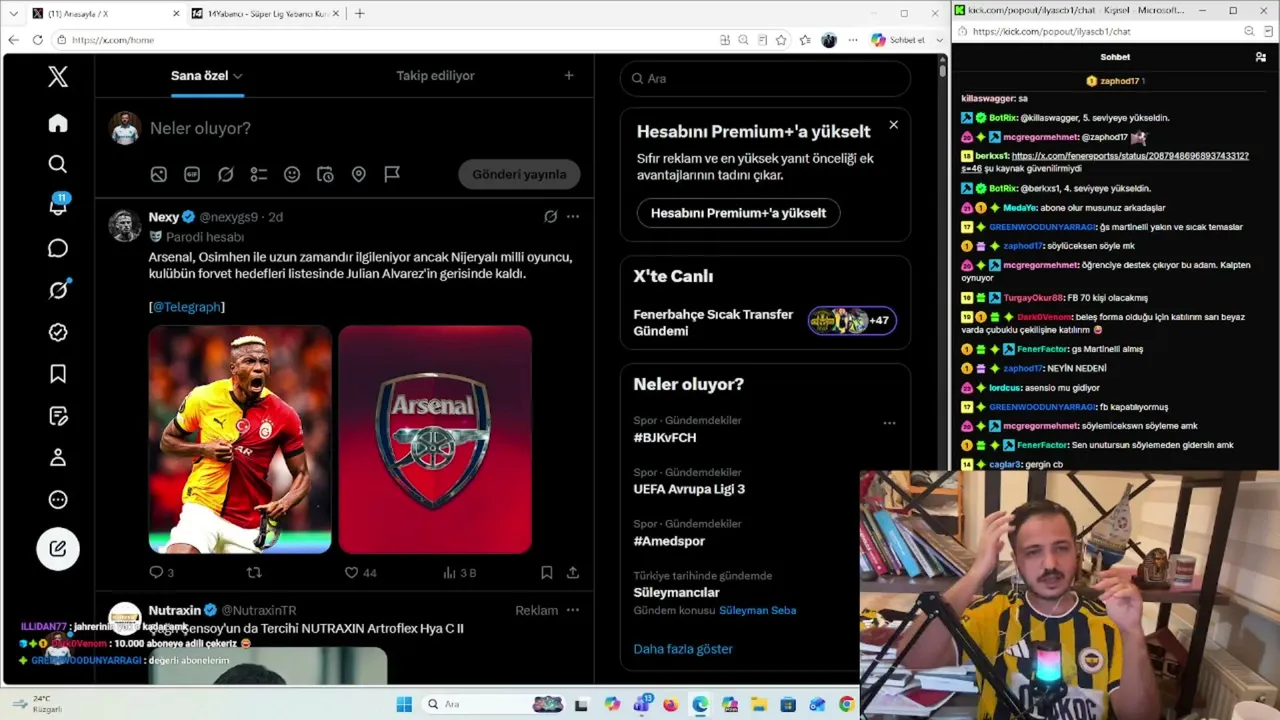
Task: Open Explore with the sidebar magnifier icon
Action: [58, 164]
